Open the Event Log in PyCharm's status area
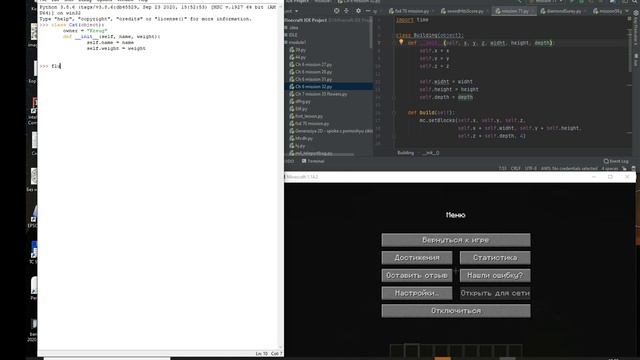640x360 pixels. coord(616,161)
